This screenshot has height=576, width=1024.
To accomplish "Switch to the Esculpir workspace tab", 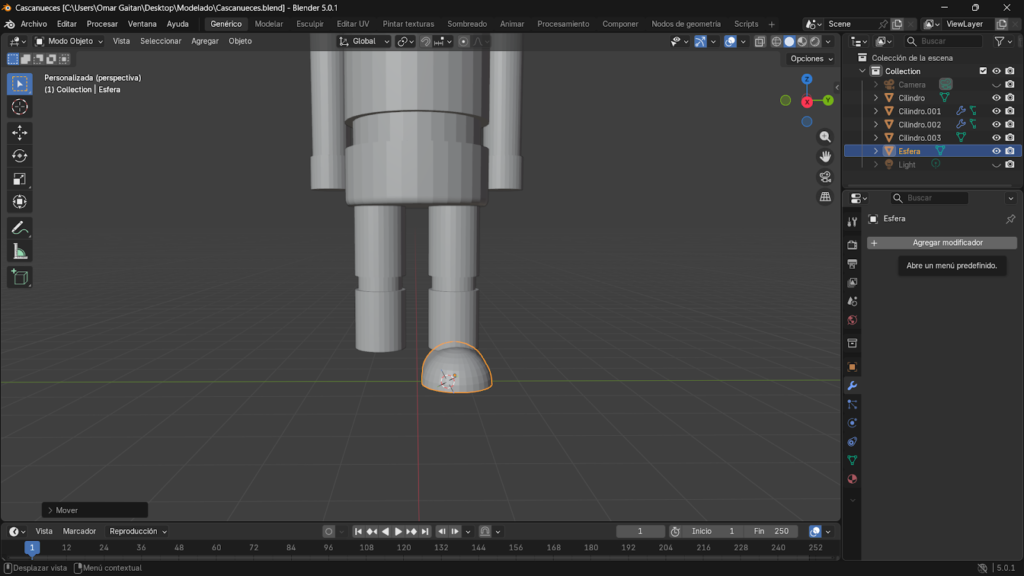I will click(310, 23).
